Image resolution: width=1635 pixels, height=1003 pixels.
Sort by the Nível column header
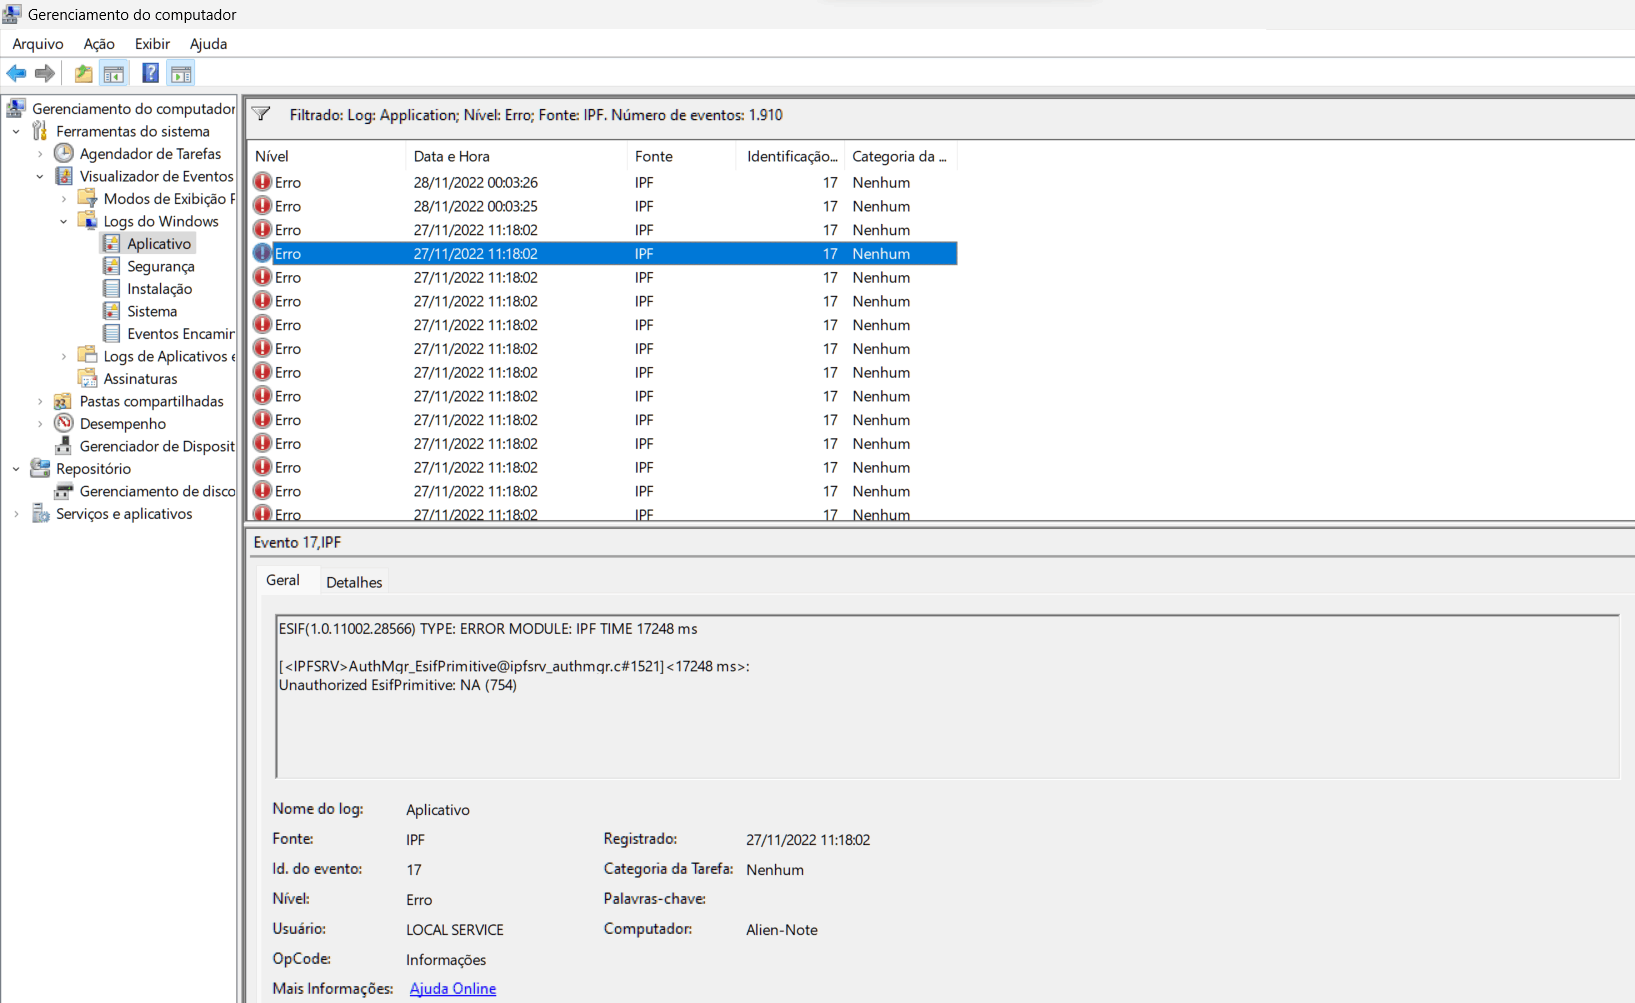pyautogui.click(x=326, y=156)
